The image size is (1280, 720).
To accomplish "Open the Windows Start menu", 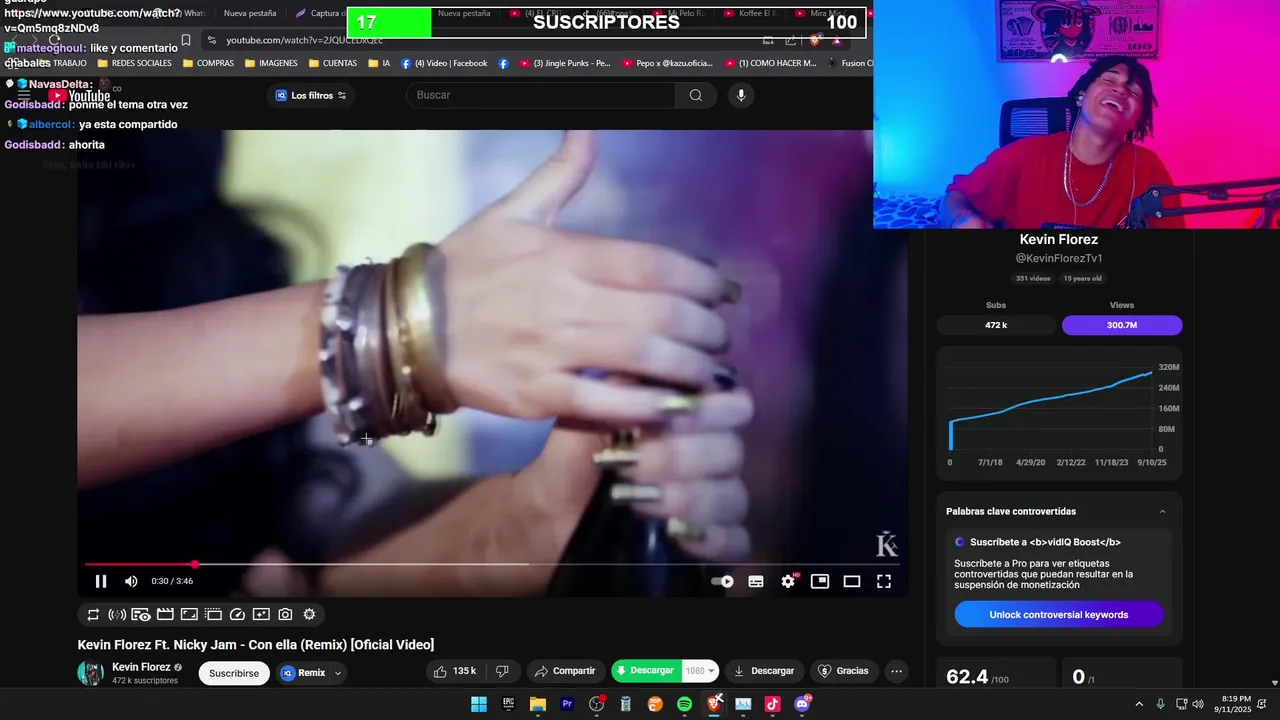I will 479,704.
